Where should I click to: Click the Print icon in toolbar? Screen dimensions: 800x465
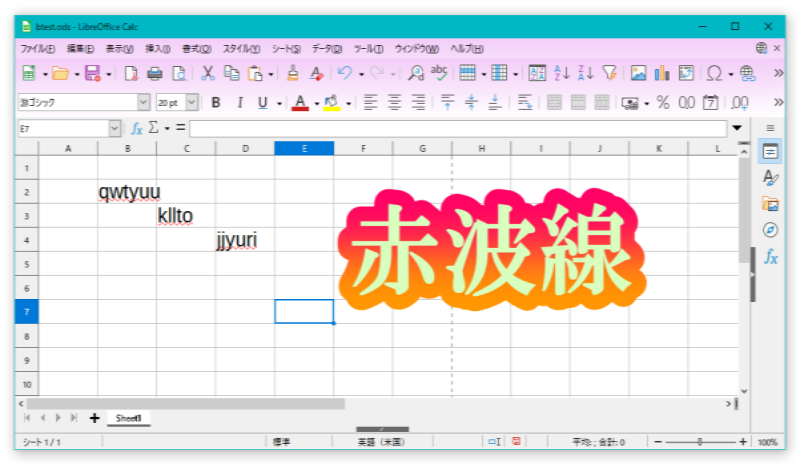click(x=155, y=73)
